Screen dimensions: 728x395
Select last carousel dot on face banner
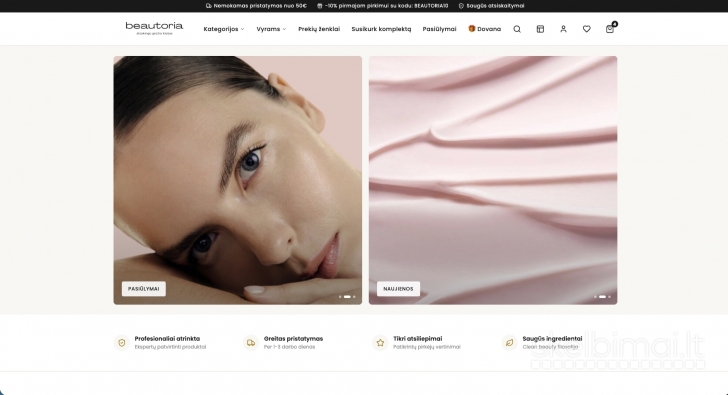[x=354, y=297]
